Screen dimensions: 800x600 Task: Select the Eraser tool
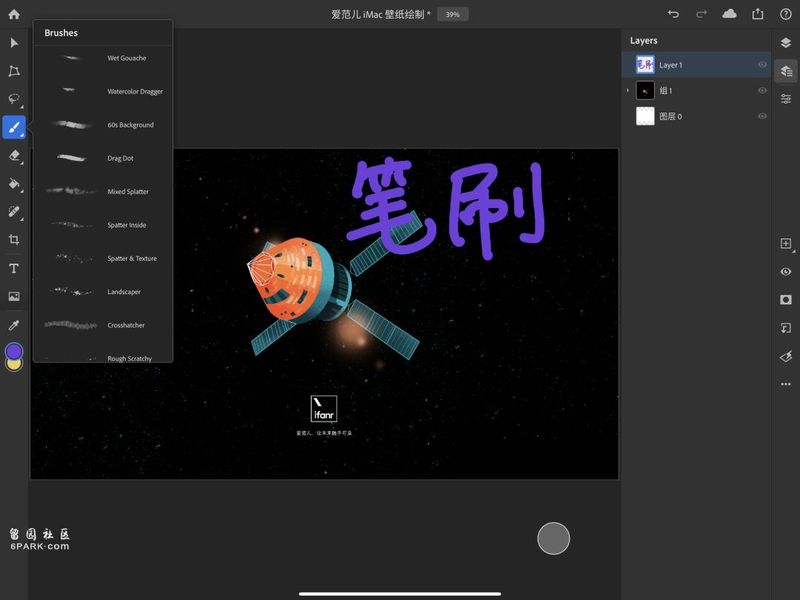14,155
